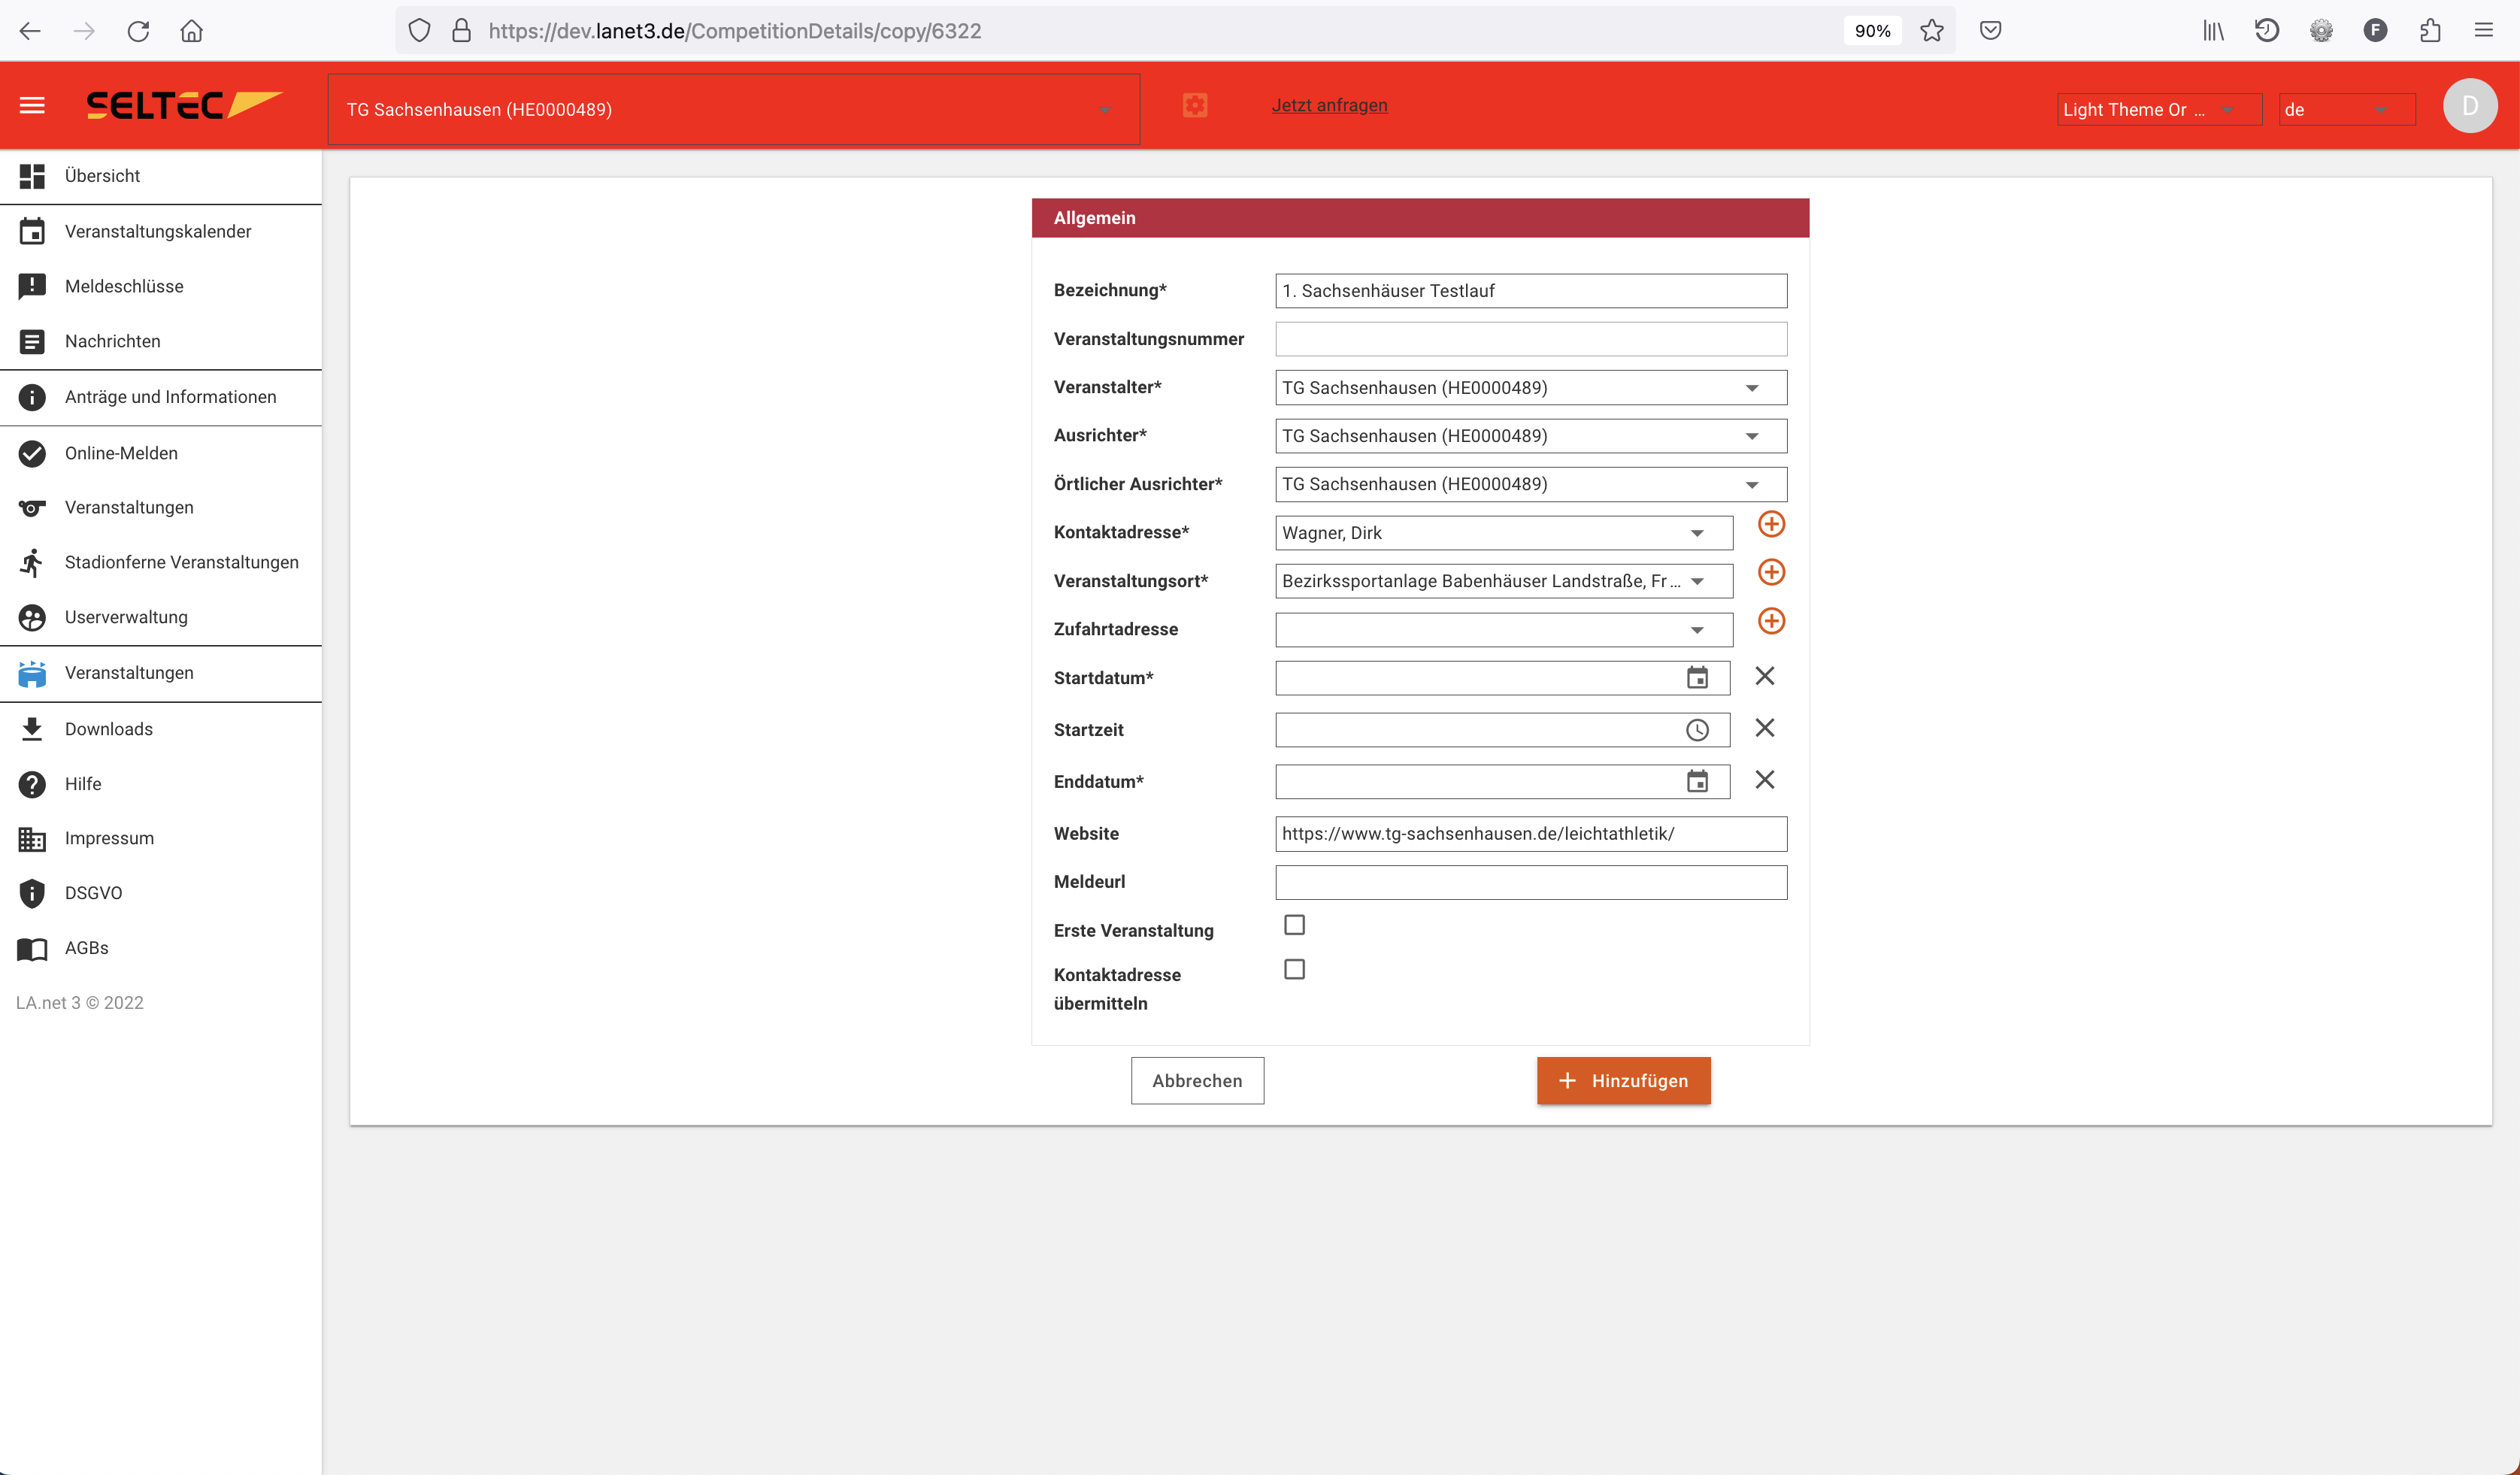Clear the Startdatum field with X
The height and width of the screenshot is (1475, 2520).
coord(1765,676)
